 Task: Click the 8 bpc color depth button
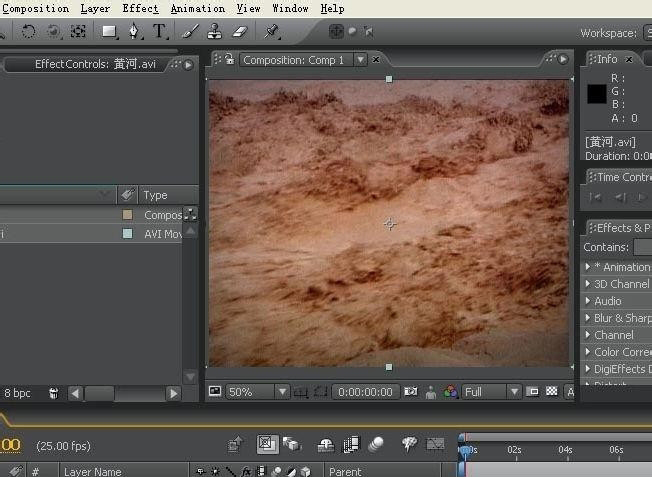tap(17, 394)
